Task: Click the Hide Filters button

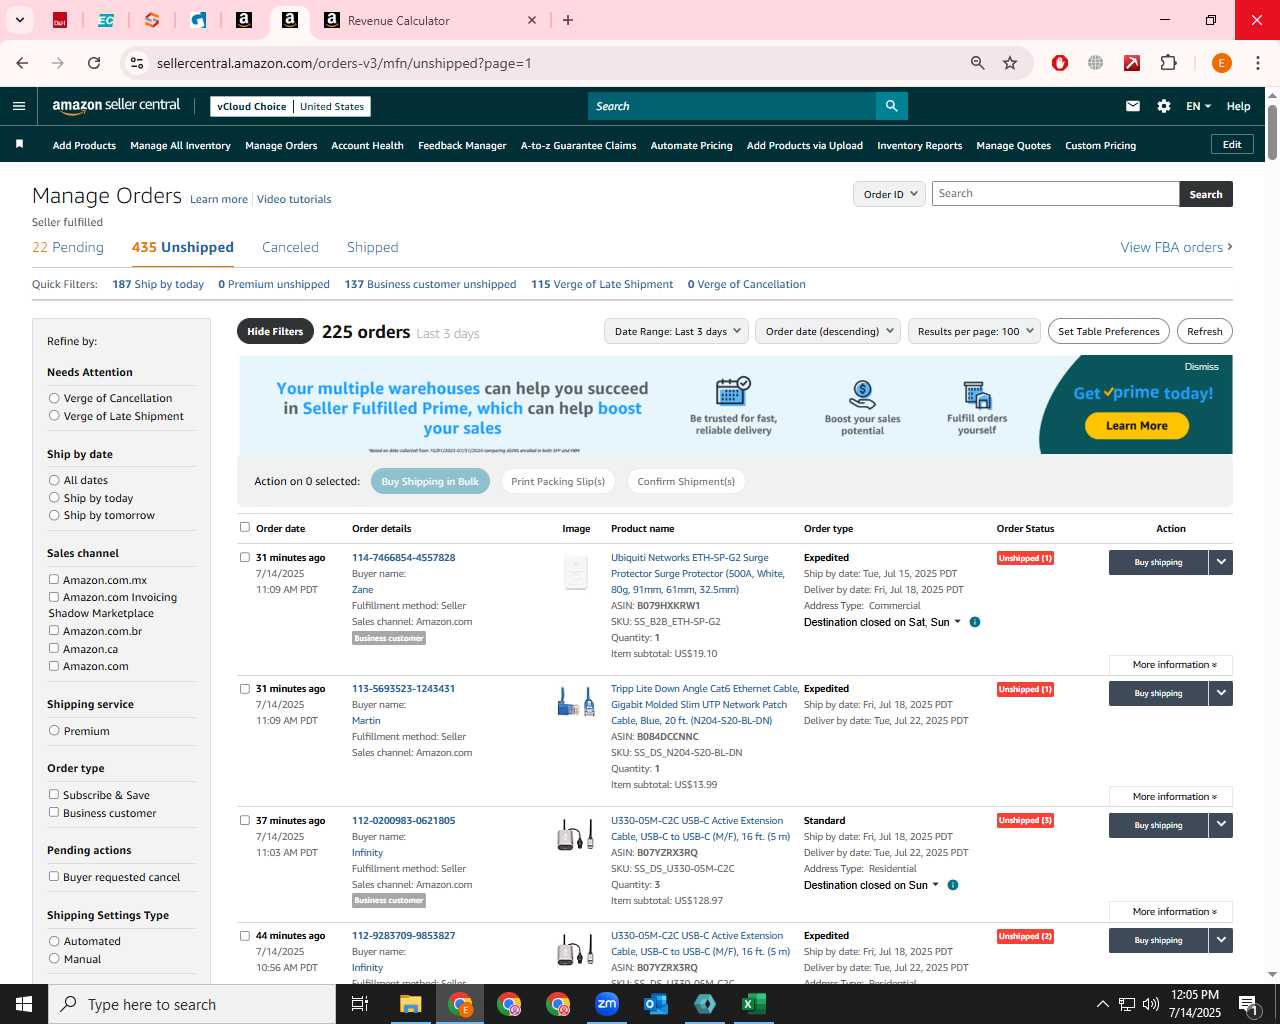Action: point(275,331)
